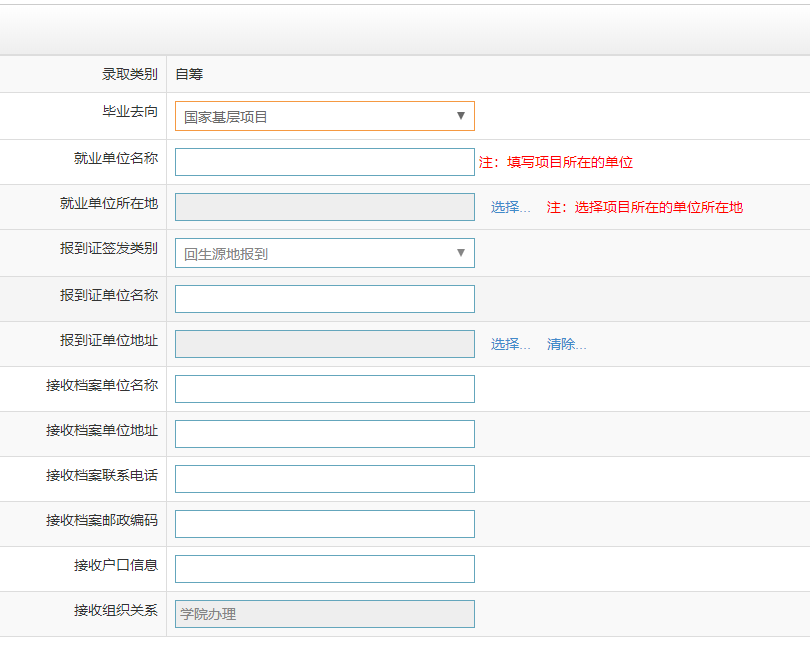Click the 报到证单位地址 greyed field
The image size is (810, 655).
pyautogui.click(x=324, y=344)
